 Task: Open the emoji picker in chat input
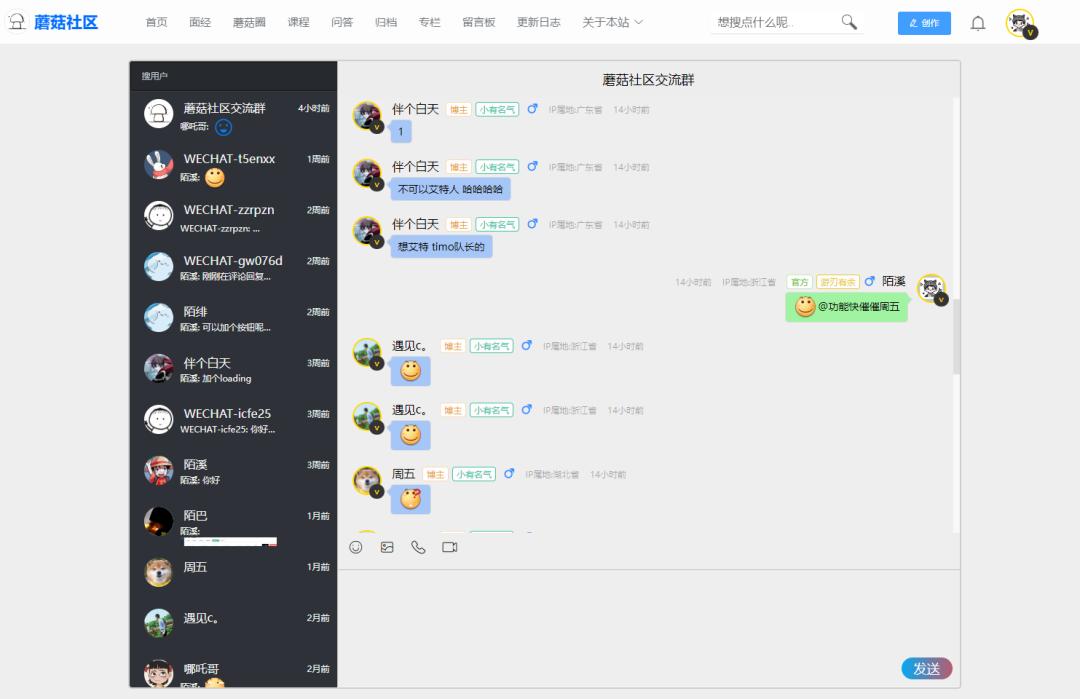356,547
